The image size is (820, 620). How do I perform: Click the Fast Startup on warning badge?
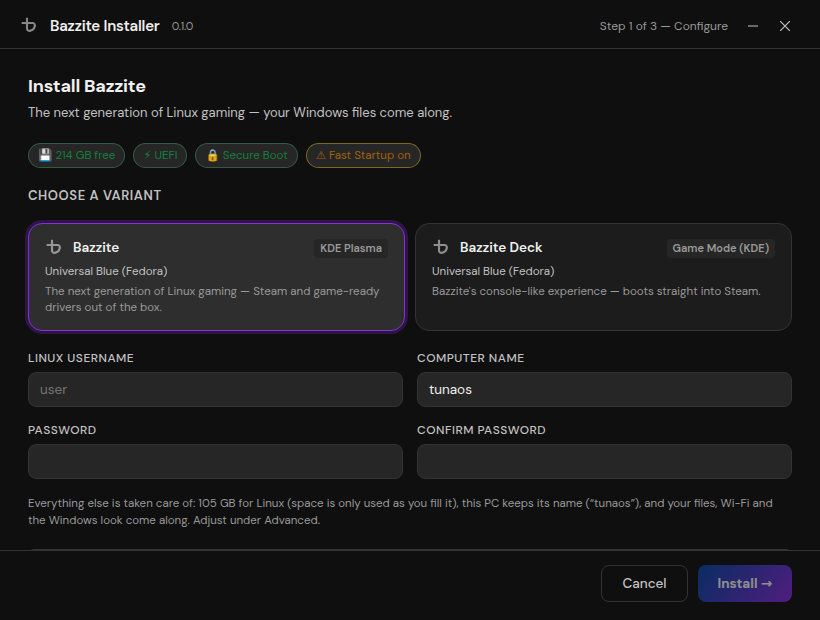(x=363, y=155)
